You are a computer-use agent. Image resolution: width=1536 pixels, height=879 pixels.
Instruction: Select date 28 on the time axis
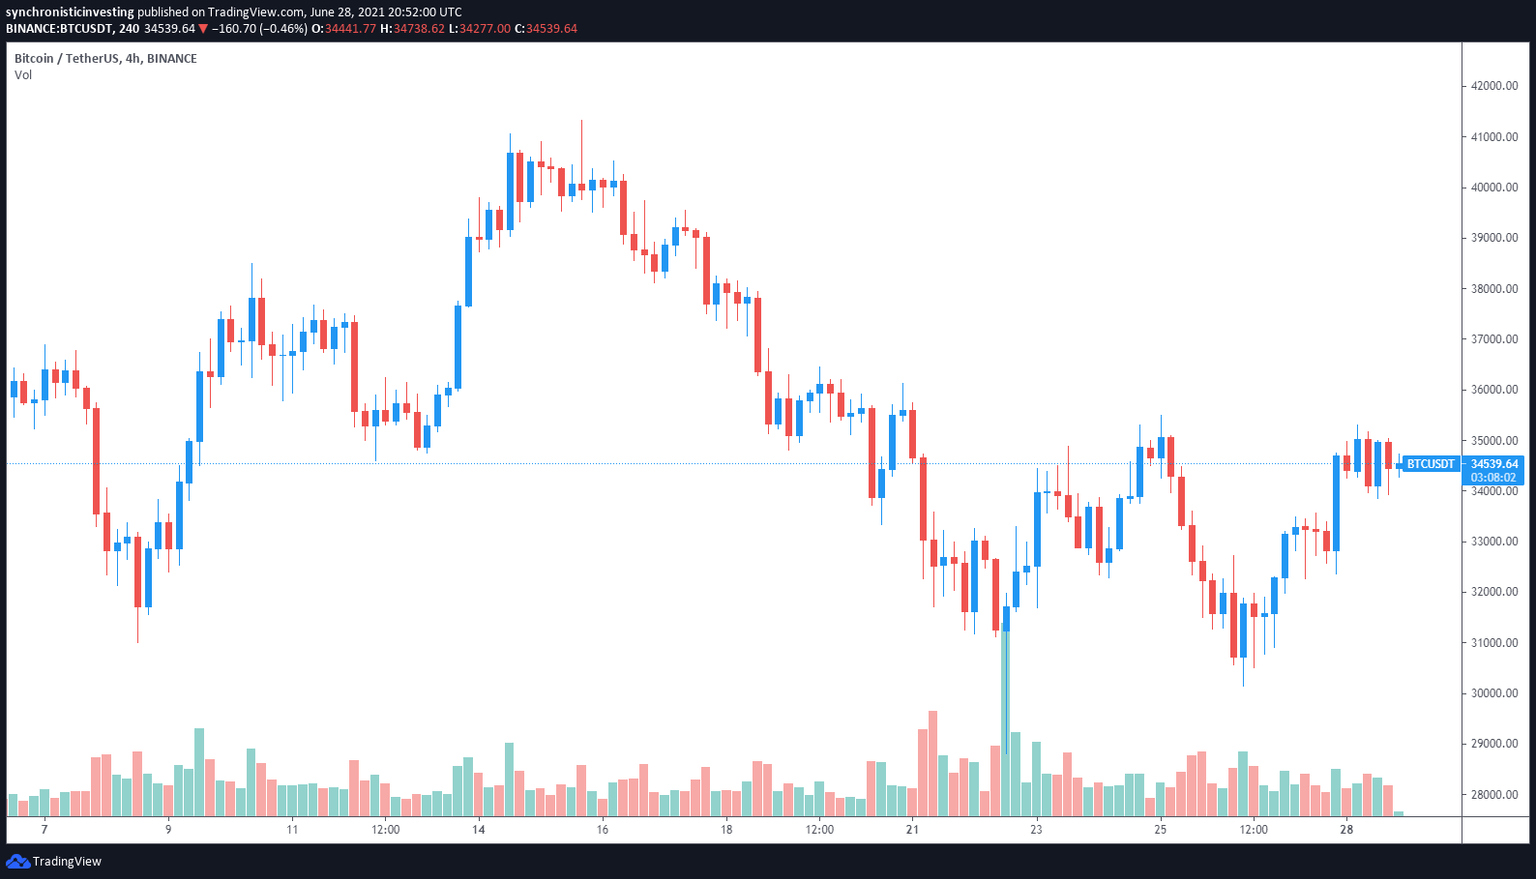point(1347,829)
